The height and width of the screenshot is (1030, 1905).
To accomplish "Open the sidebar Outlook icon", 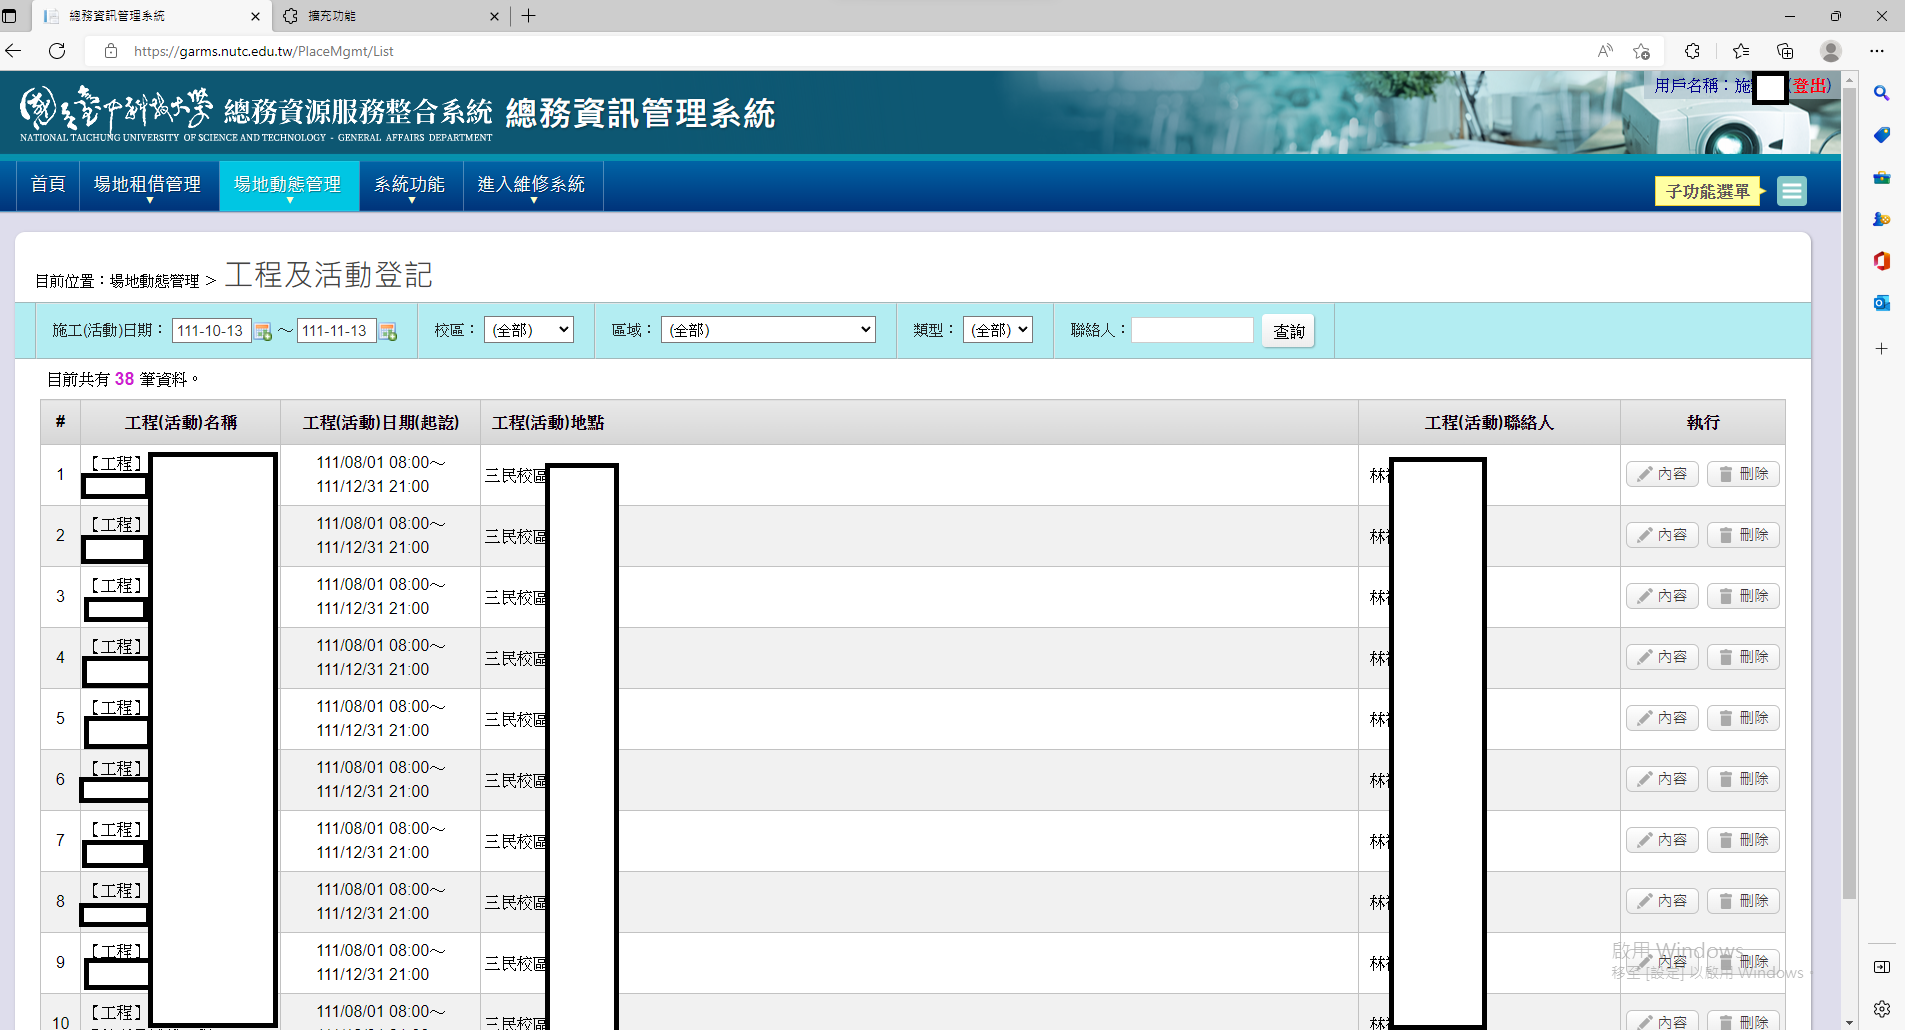I will (1881, 303).
